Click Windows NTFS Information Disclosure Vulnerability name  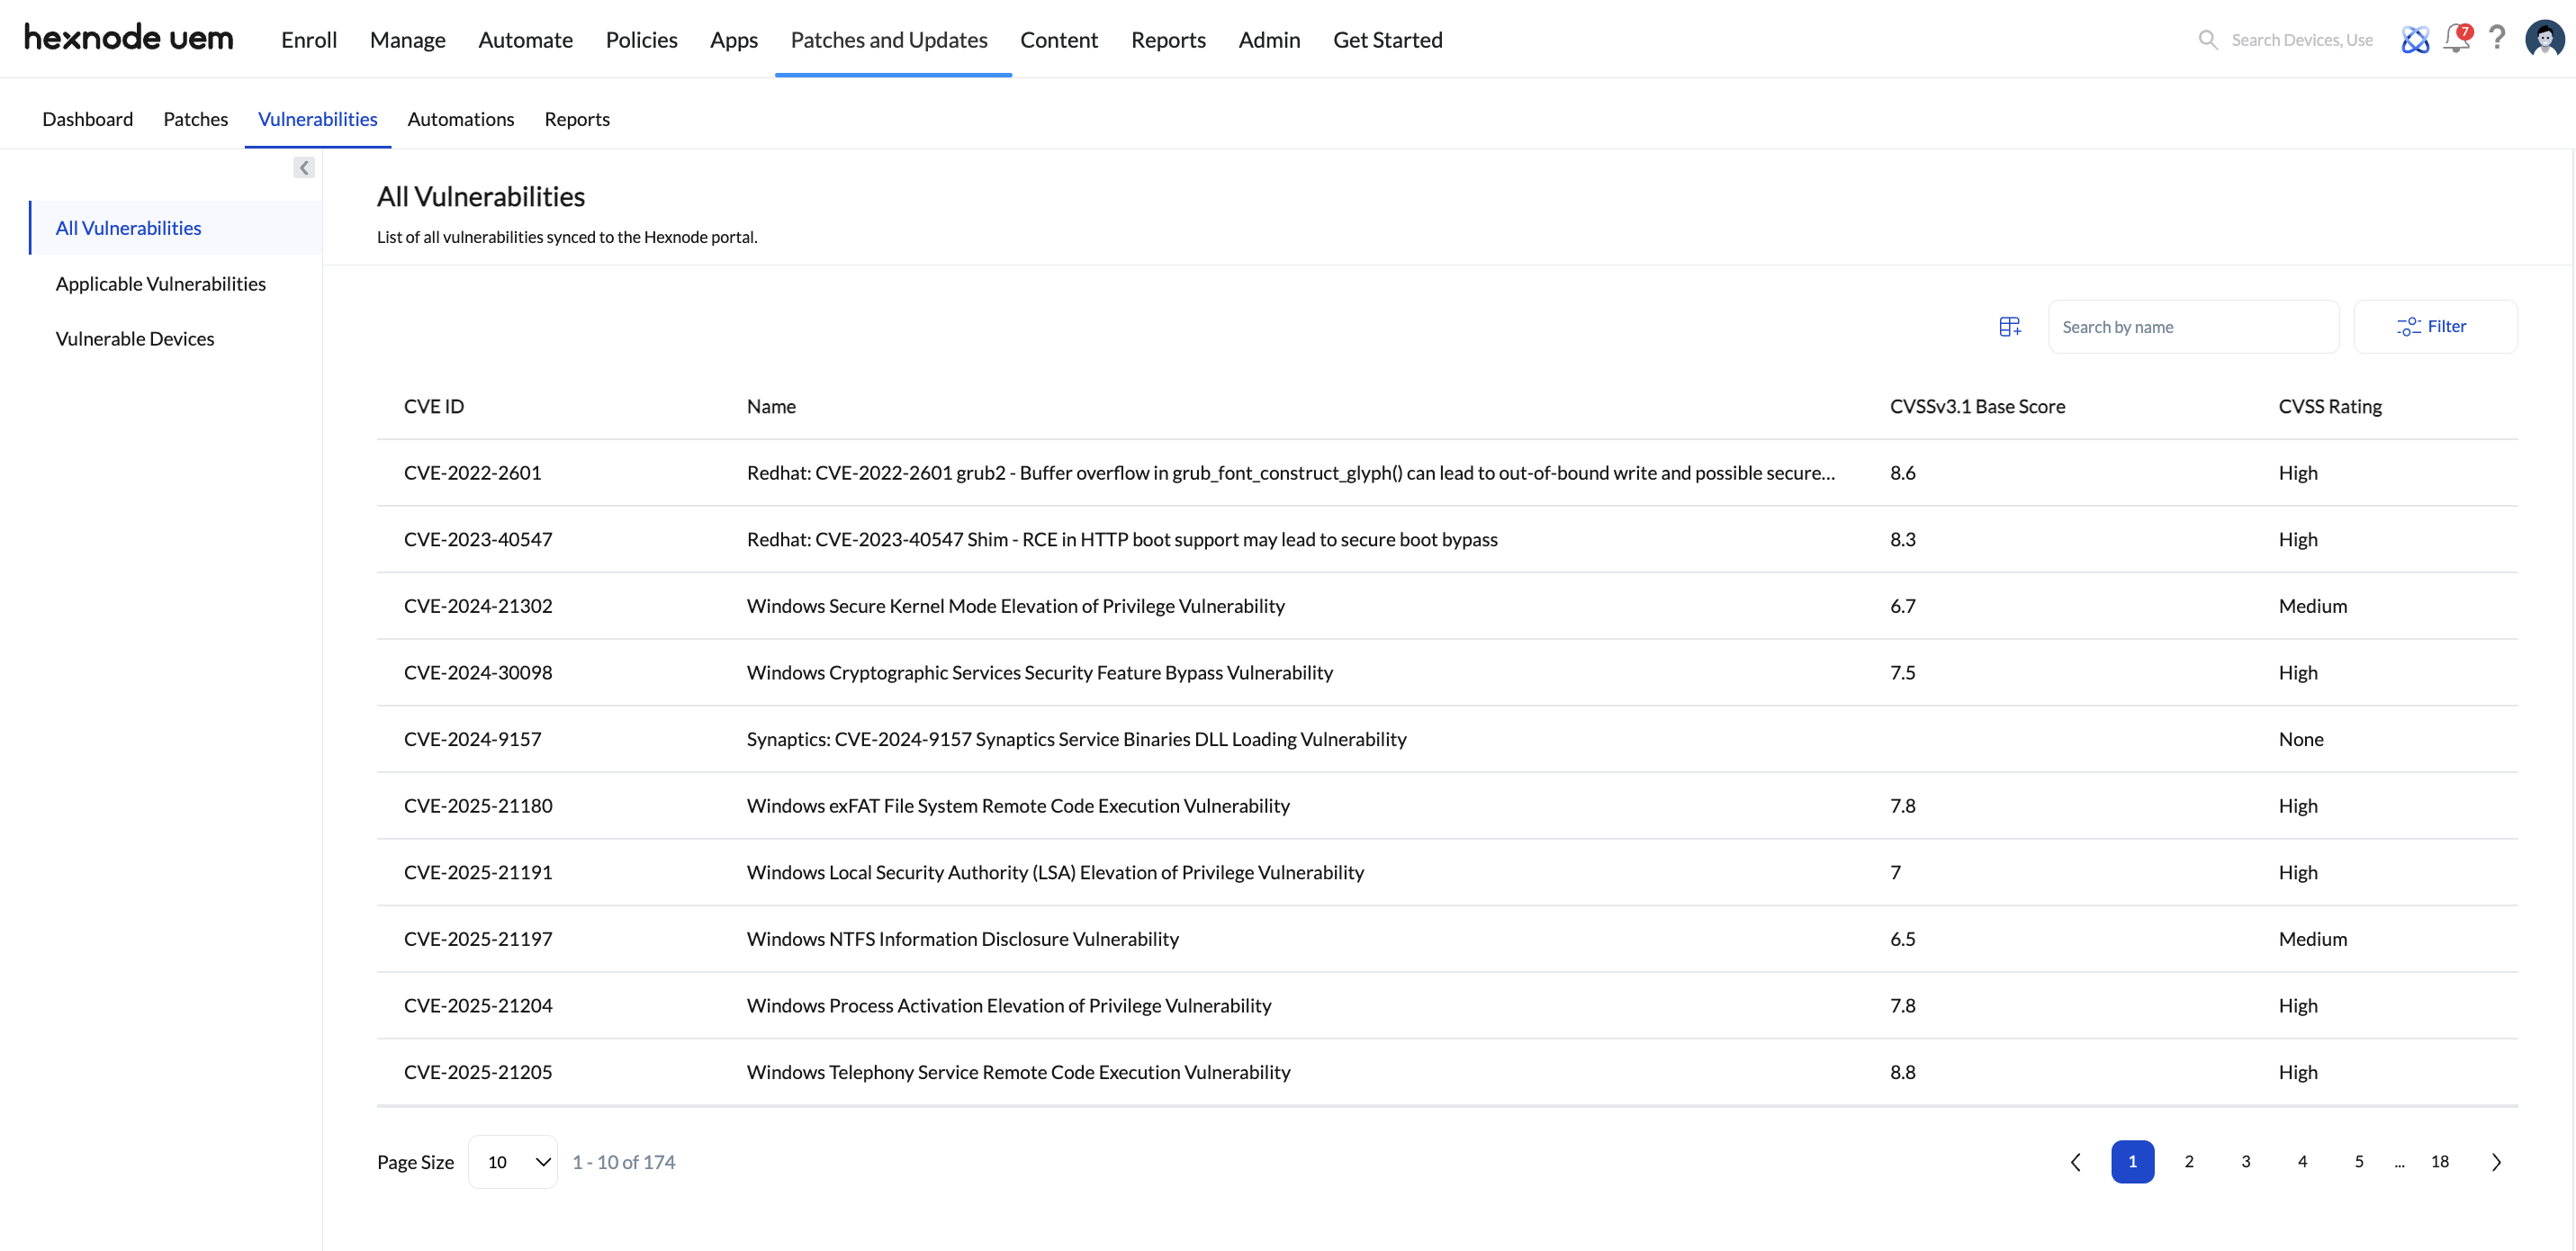pos(963,939)
